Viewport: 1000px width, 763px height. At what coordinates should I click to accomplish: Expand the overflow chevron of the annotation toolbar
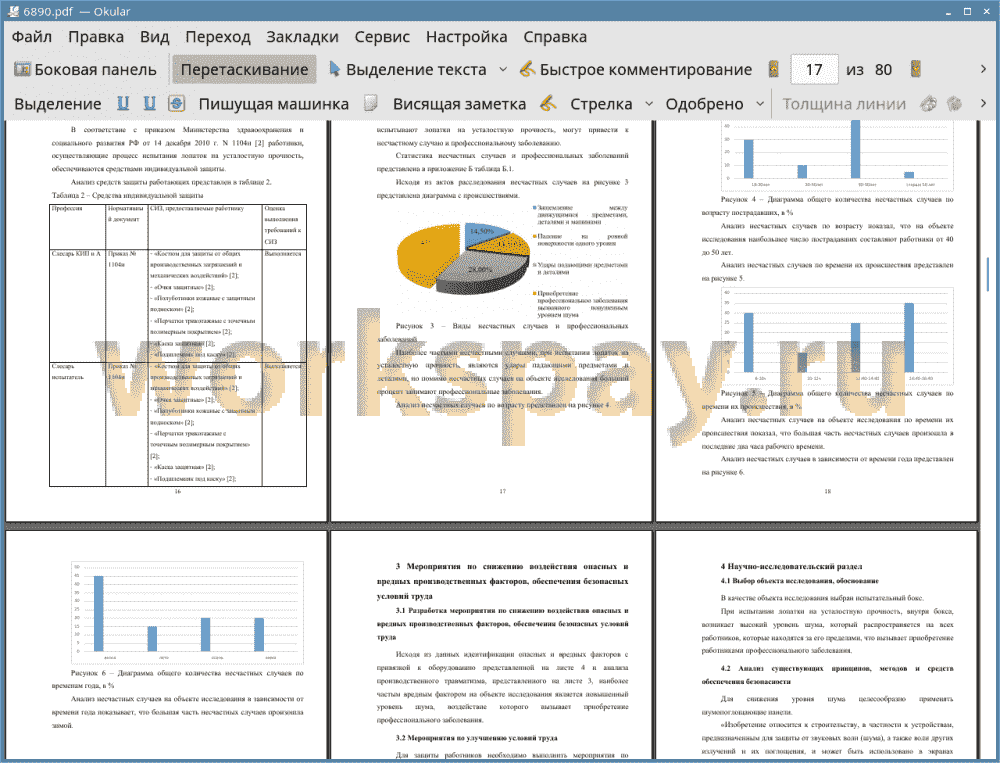coord(983,103)
